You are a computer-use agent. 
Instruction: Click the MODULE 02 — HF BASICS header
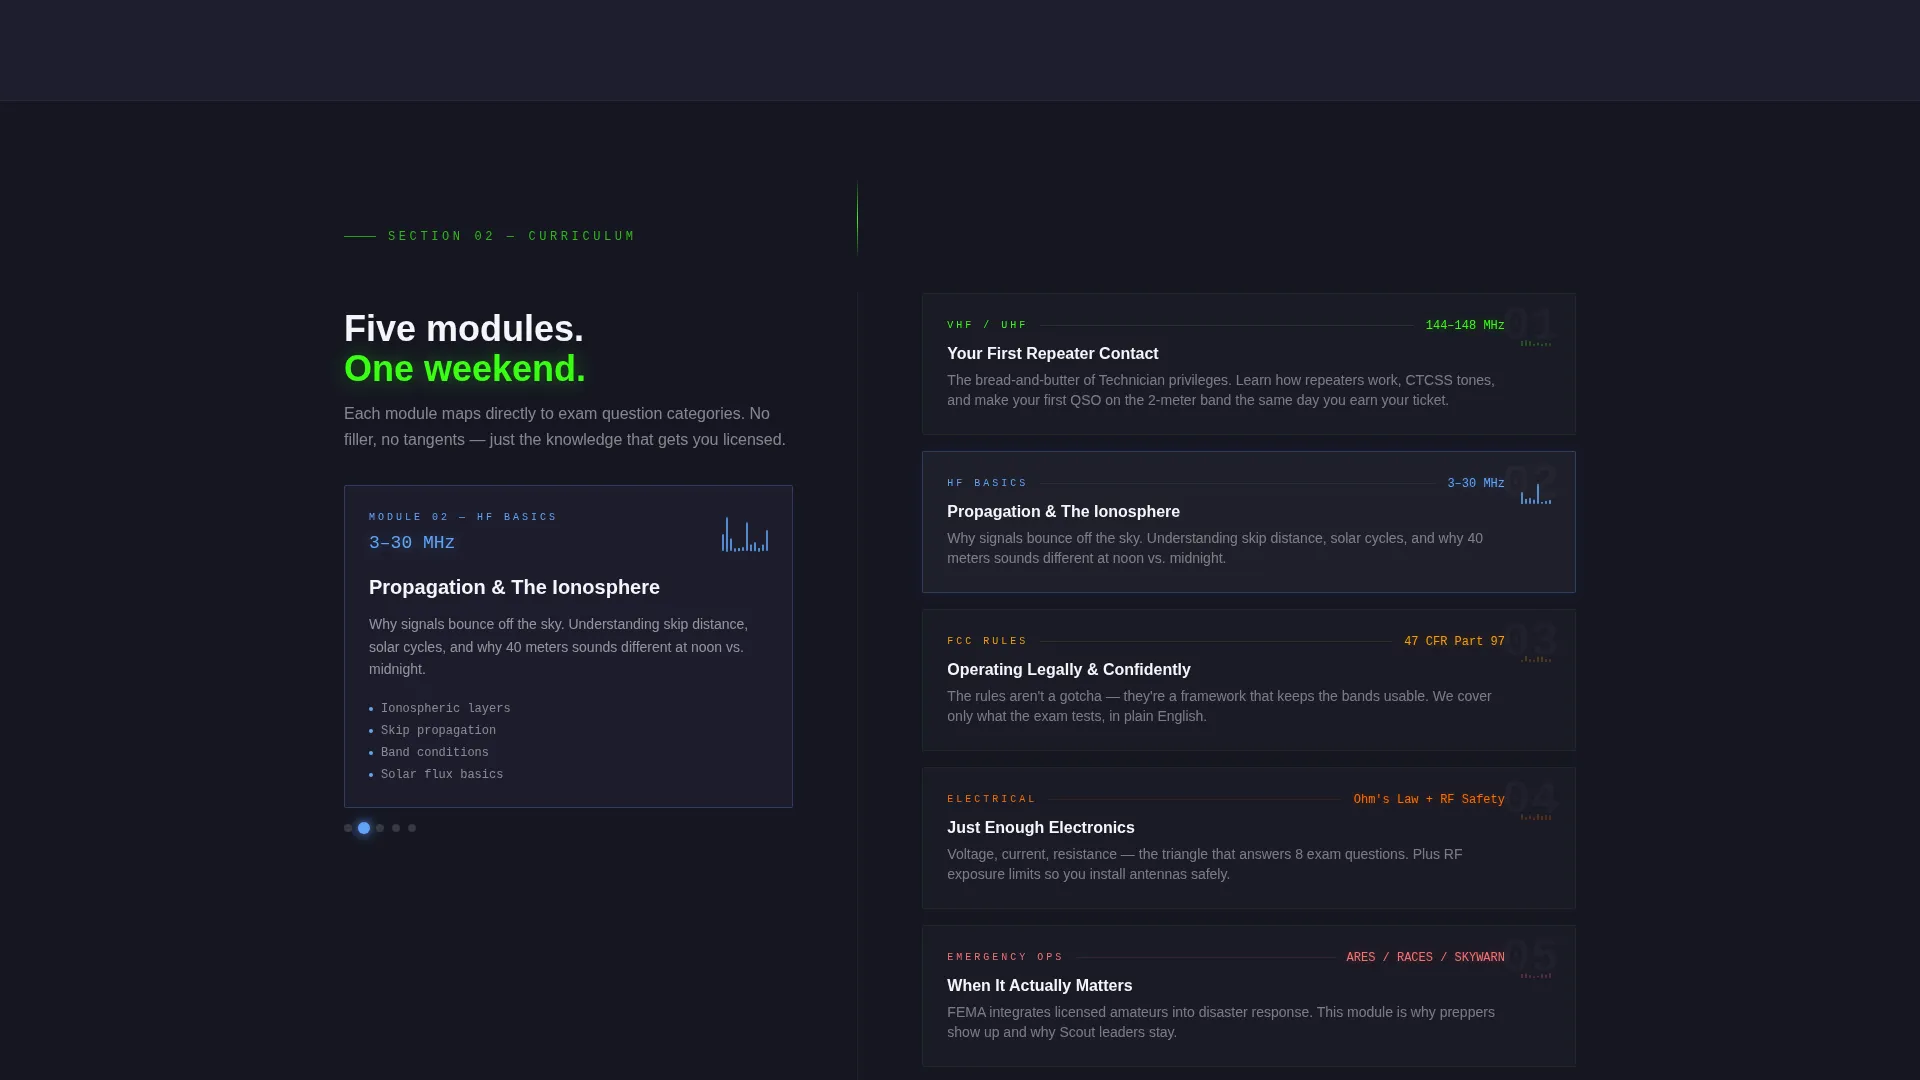click(x=463, y=517)
